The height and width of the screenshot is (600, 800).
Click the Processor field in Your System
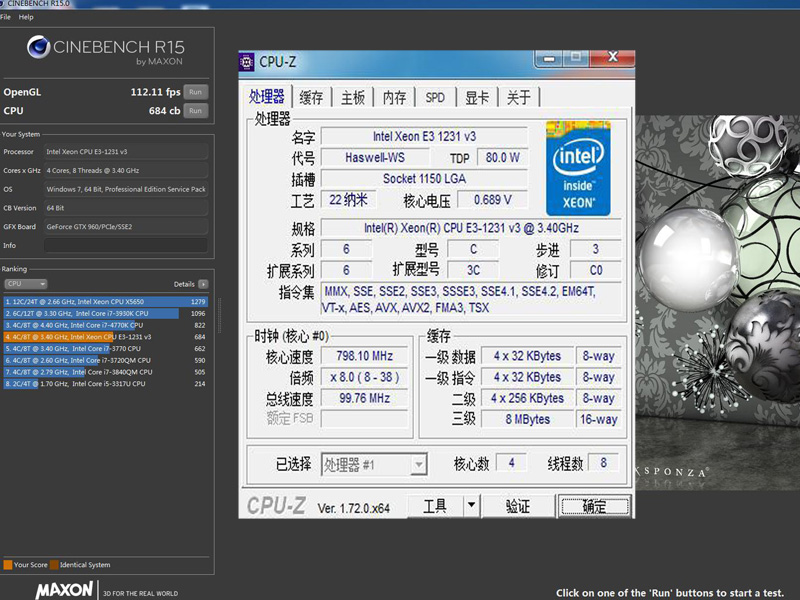(126, 152)
